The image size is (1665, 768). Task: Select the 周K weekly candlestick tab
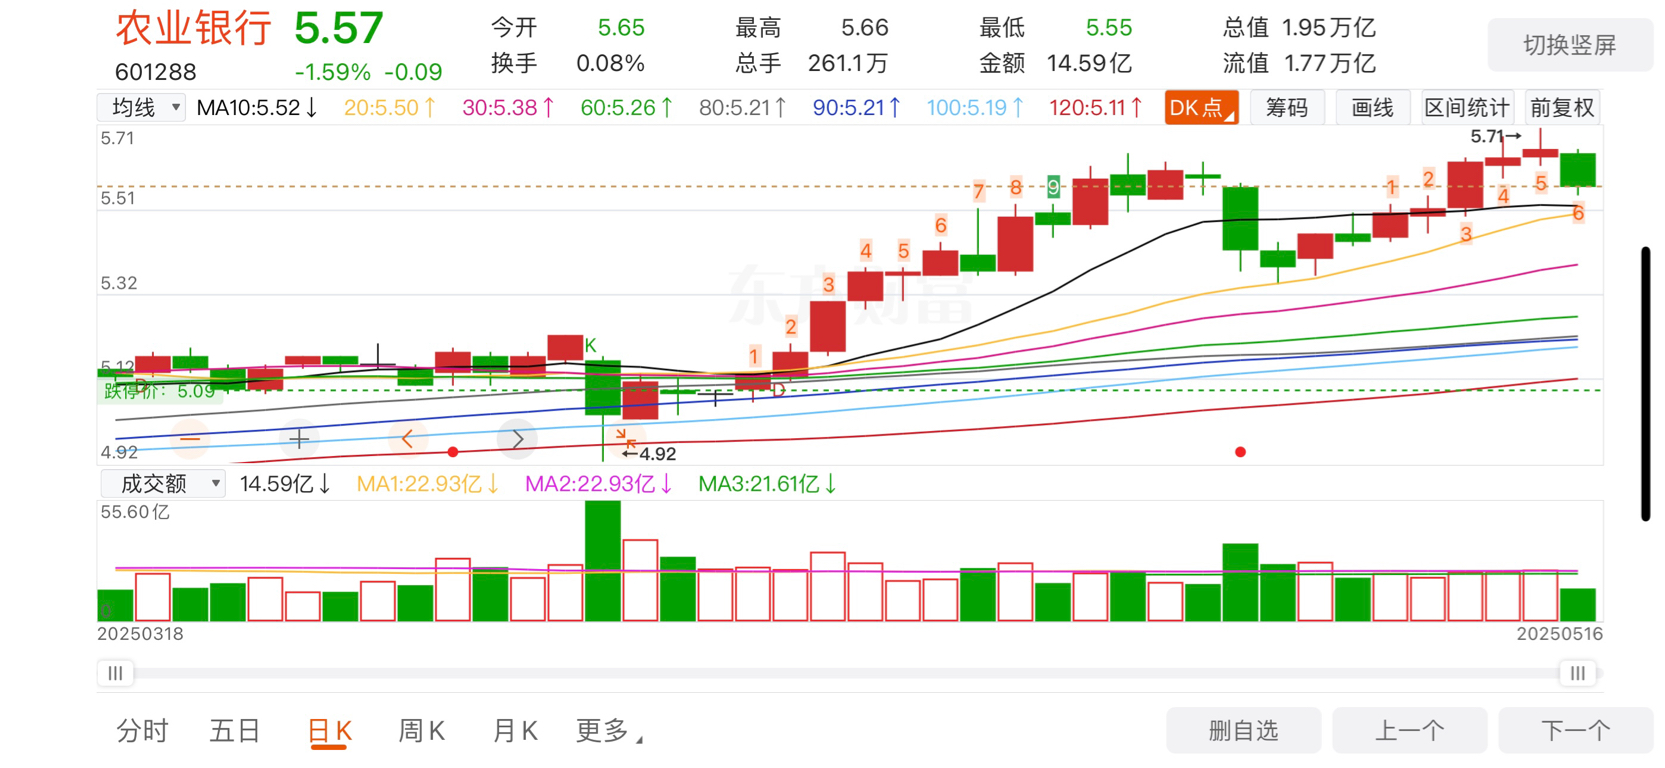(x=421, y=731)
